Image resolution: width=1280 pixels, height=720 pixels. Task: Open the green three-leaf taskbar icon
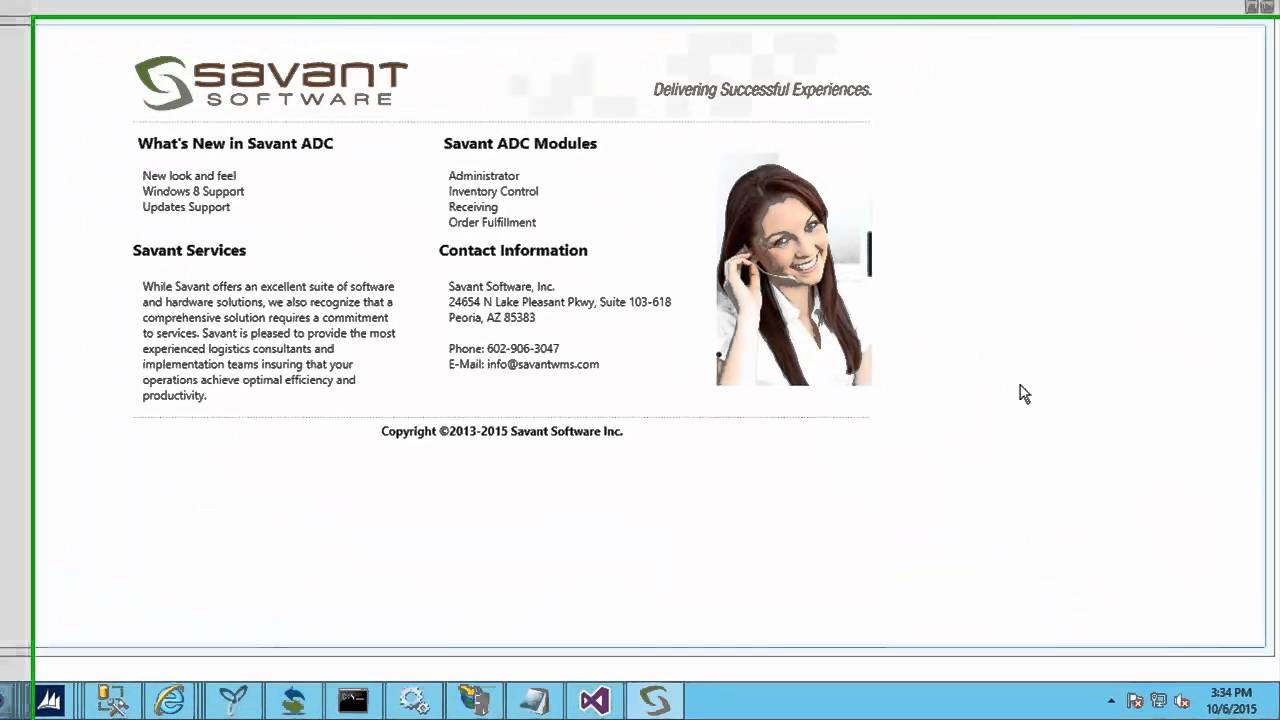pyautogui.click(x=233, y=701)
